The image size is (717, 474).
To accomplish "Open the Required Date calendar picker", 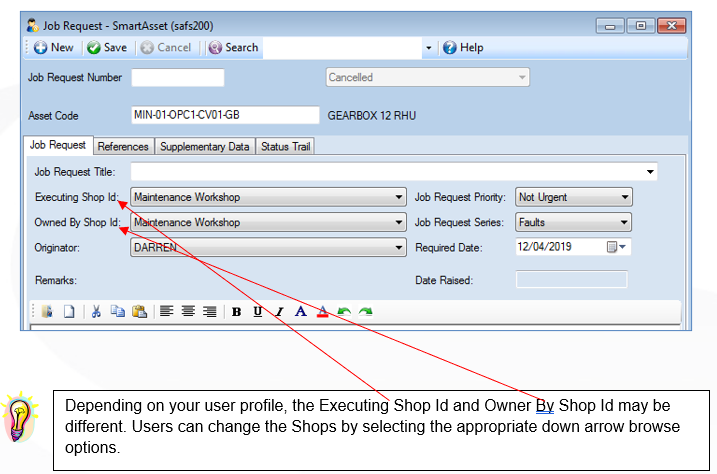I will pyautogui.click(x=616, y=247).
